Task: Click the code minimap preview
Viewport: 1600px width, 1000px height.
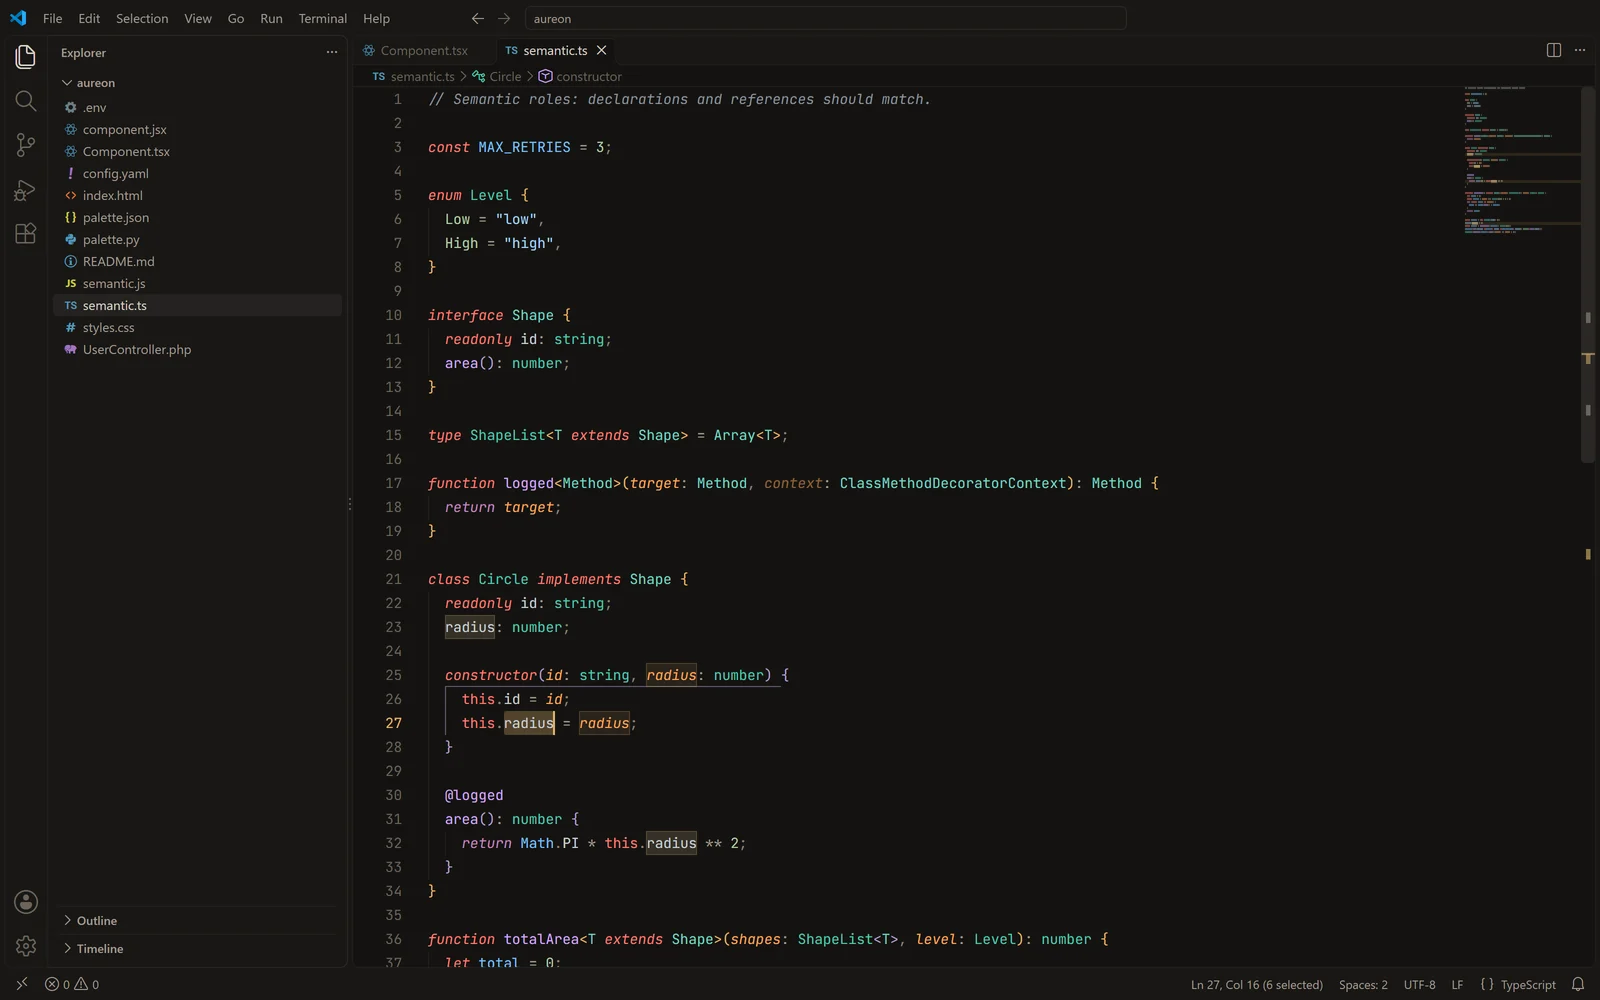Action: point(1521,160)
